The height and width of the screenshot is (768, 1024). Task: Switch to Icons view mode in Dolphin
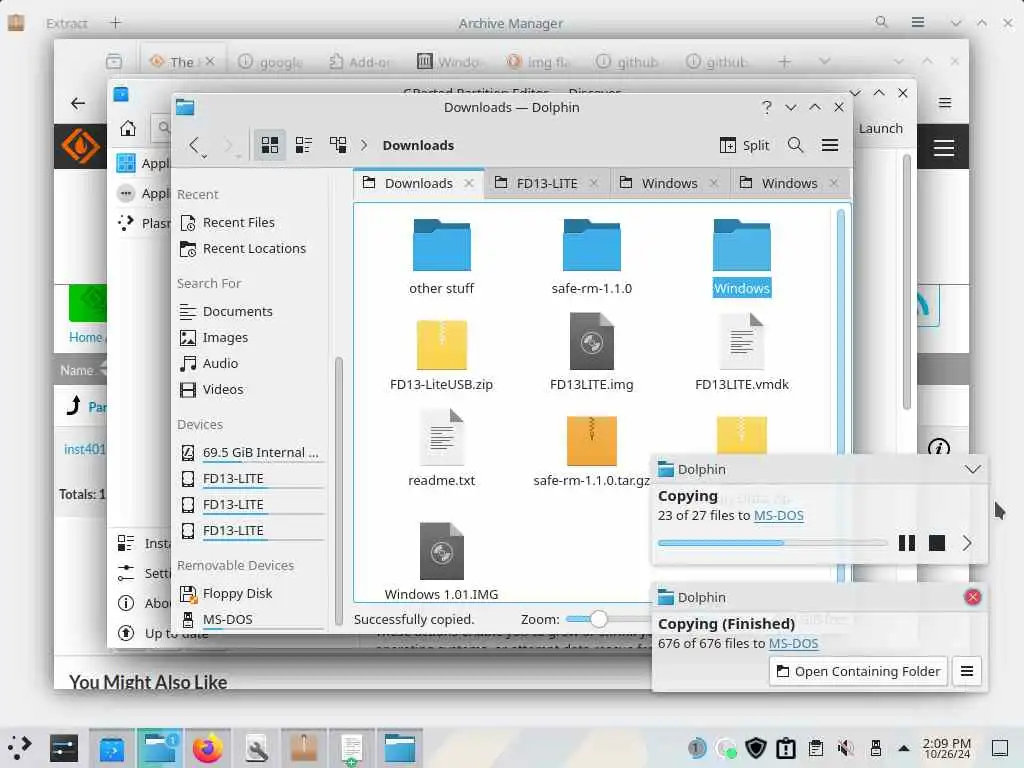[x=270, y=145]
